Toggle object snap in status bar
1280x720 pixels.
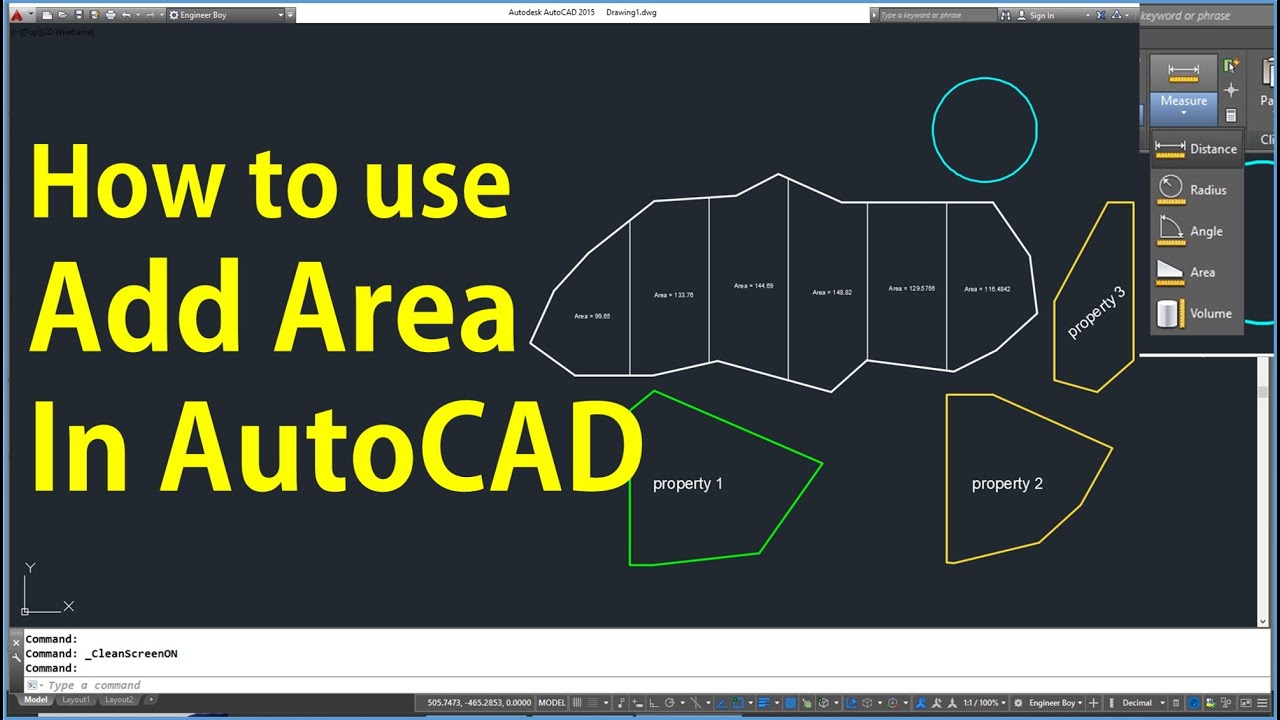pyautogui.click(x=739, y=703)
